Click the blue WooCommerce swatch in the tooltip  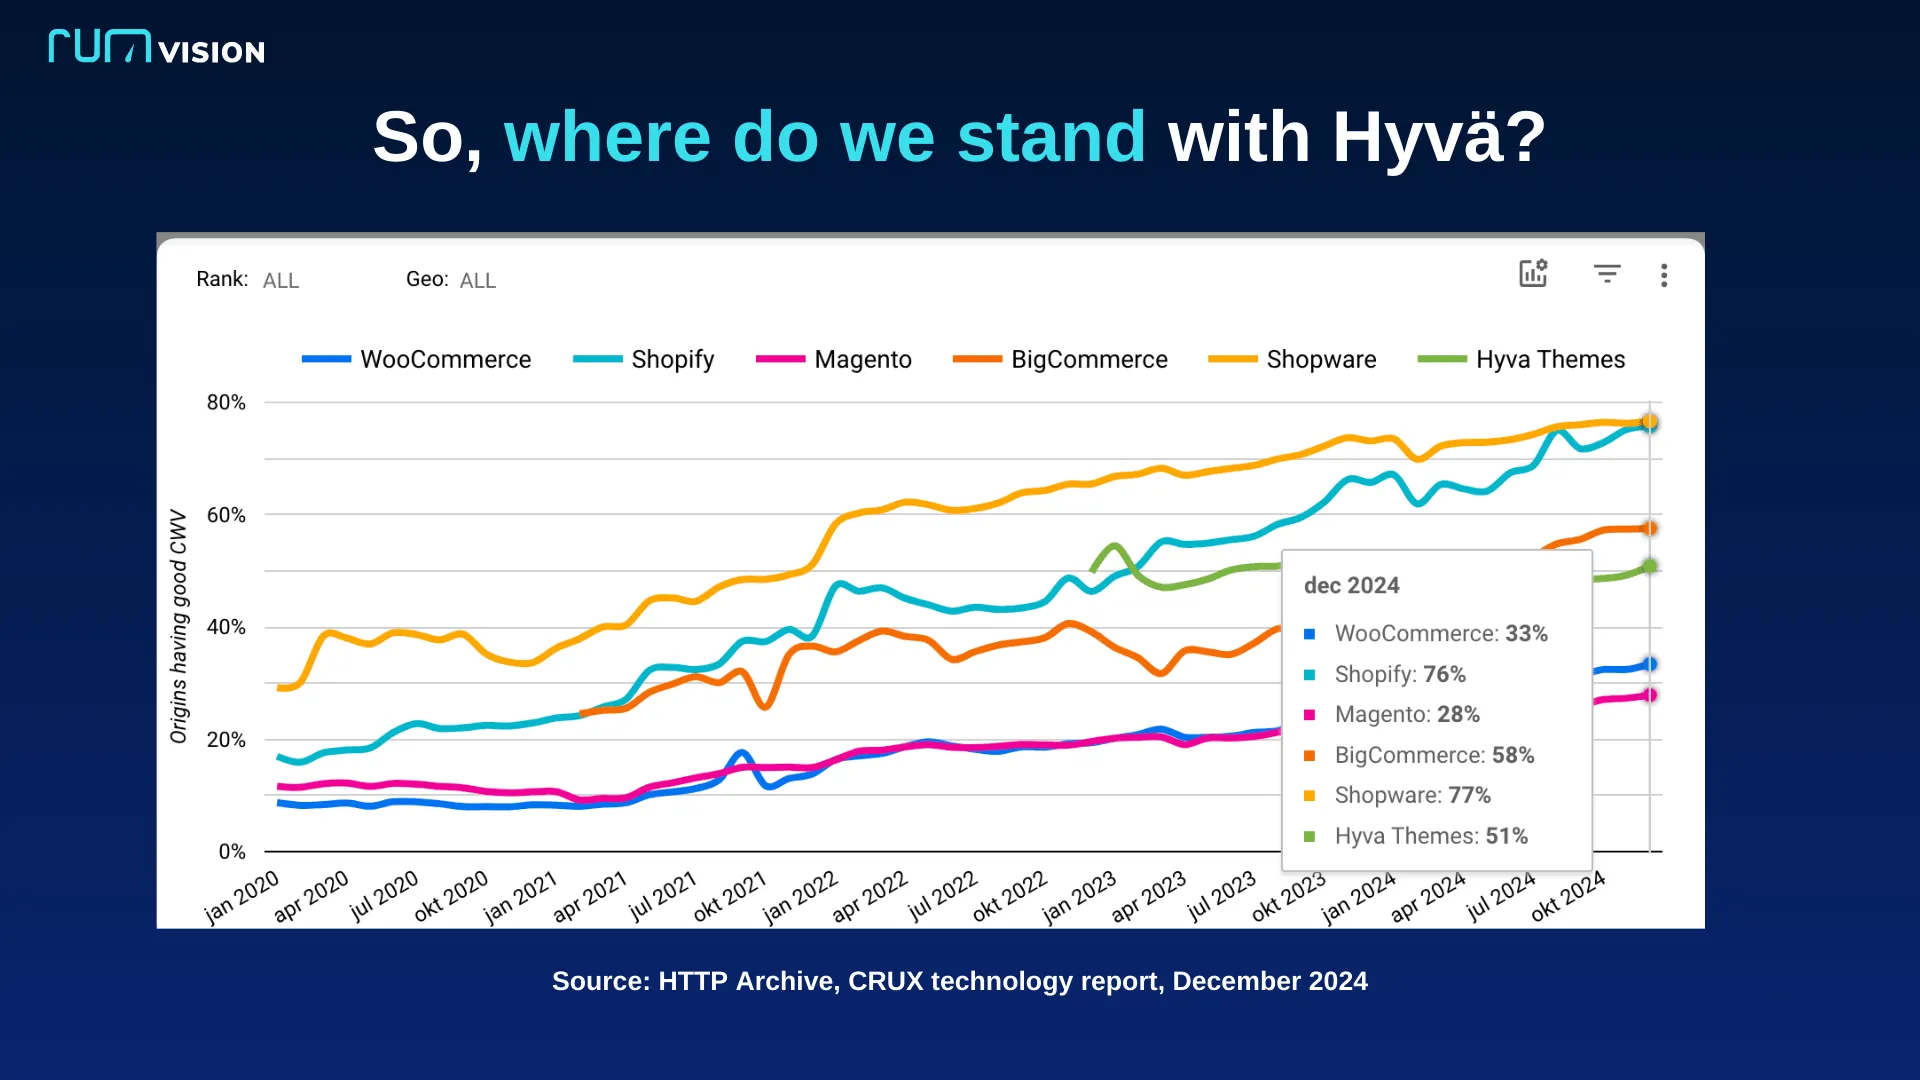click(x=1309, y=634)
